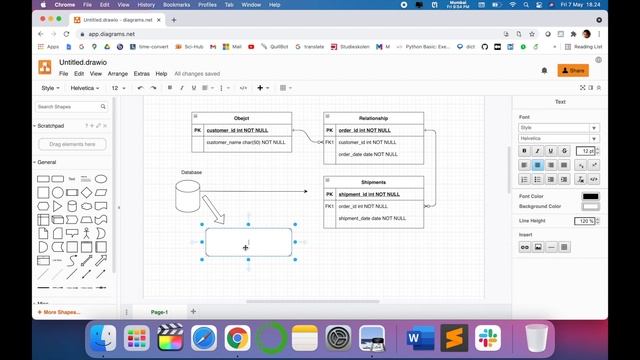Pick the hexagon shape in General
The height and width of the screenshot is (360, 640).
pyautogui.click(x=43, y=206)
